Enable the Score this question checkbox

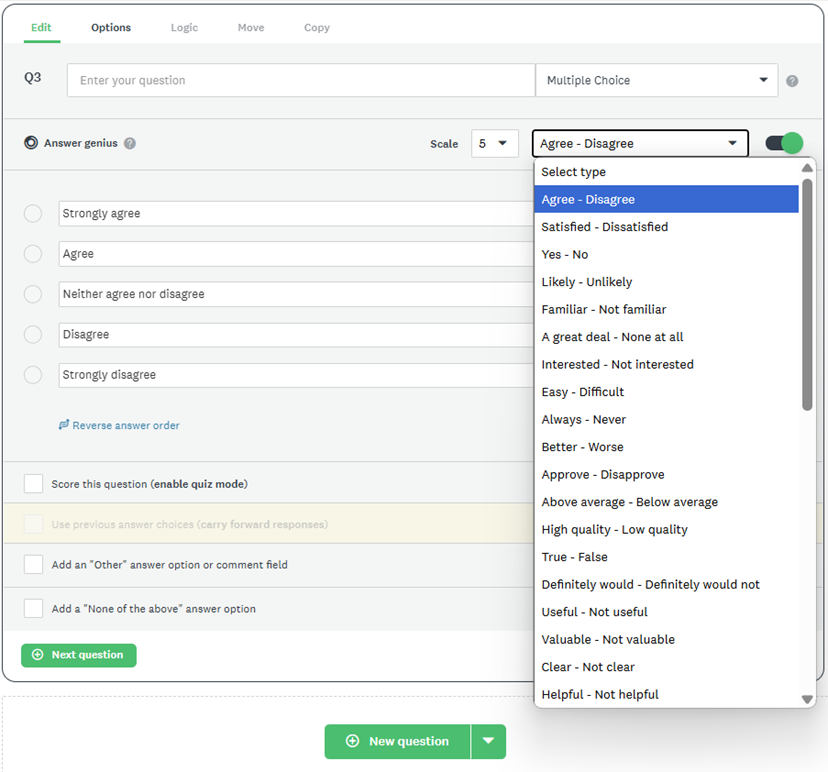point(34,484)
